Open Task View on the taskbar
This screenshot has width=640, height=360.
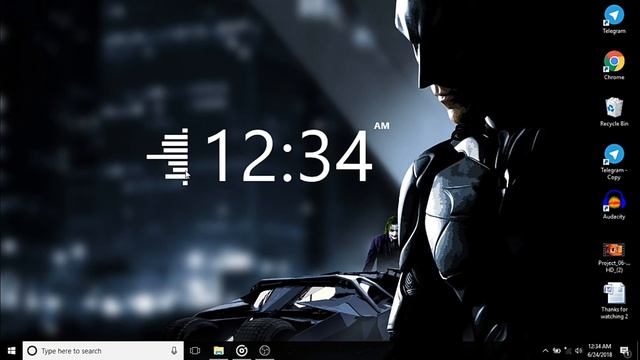pos(195,351)
